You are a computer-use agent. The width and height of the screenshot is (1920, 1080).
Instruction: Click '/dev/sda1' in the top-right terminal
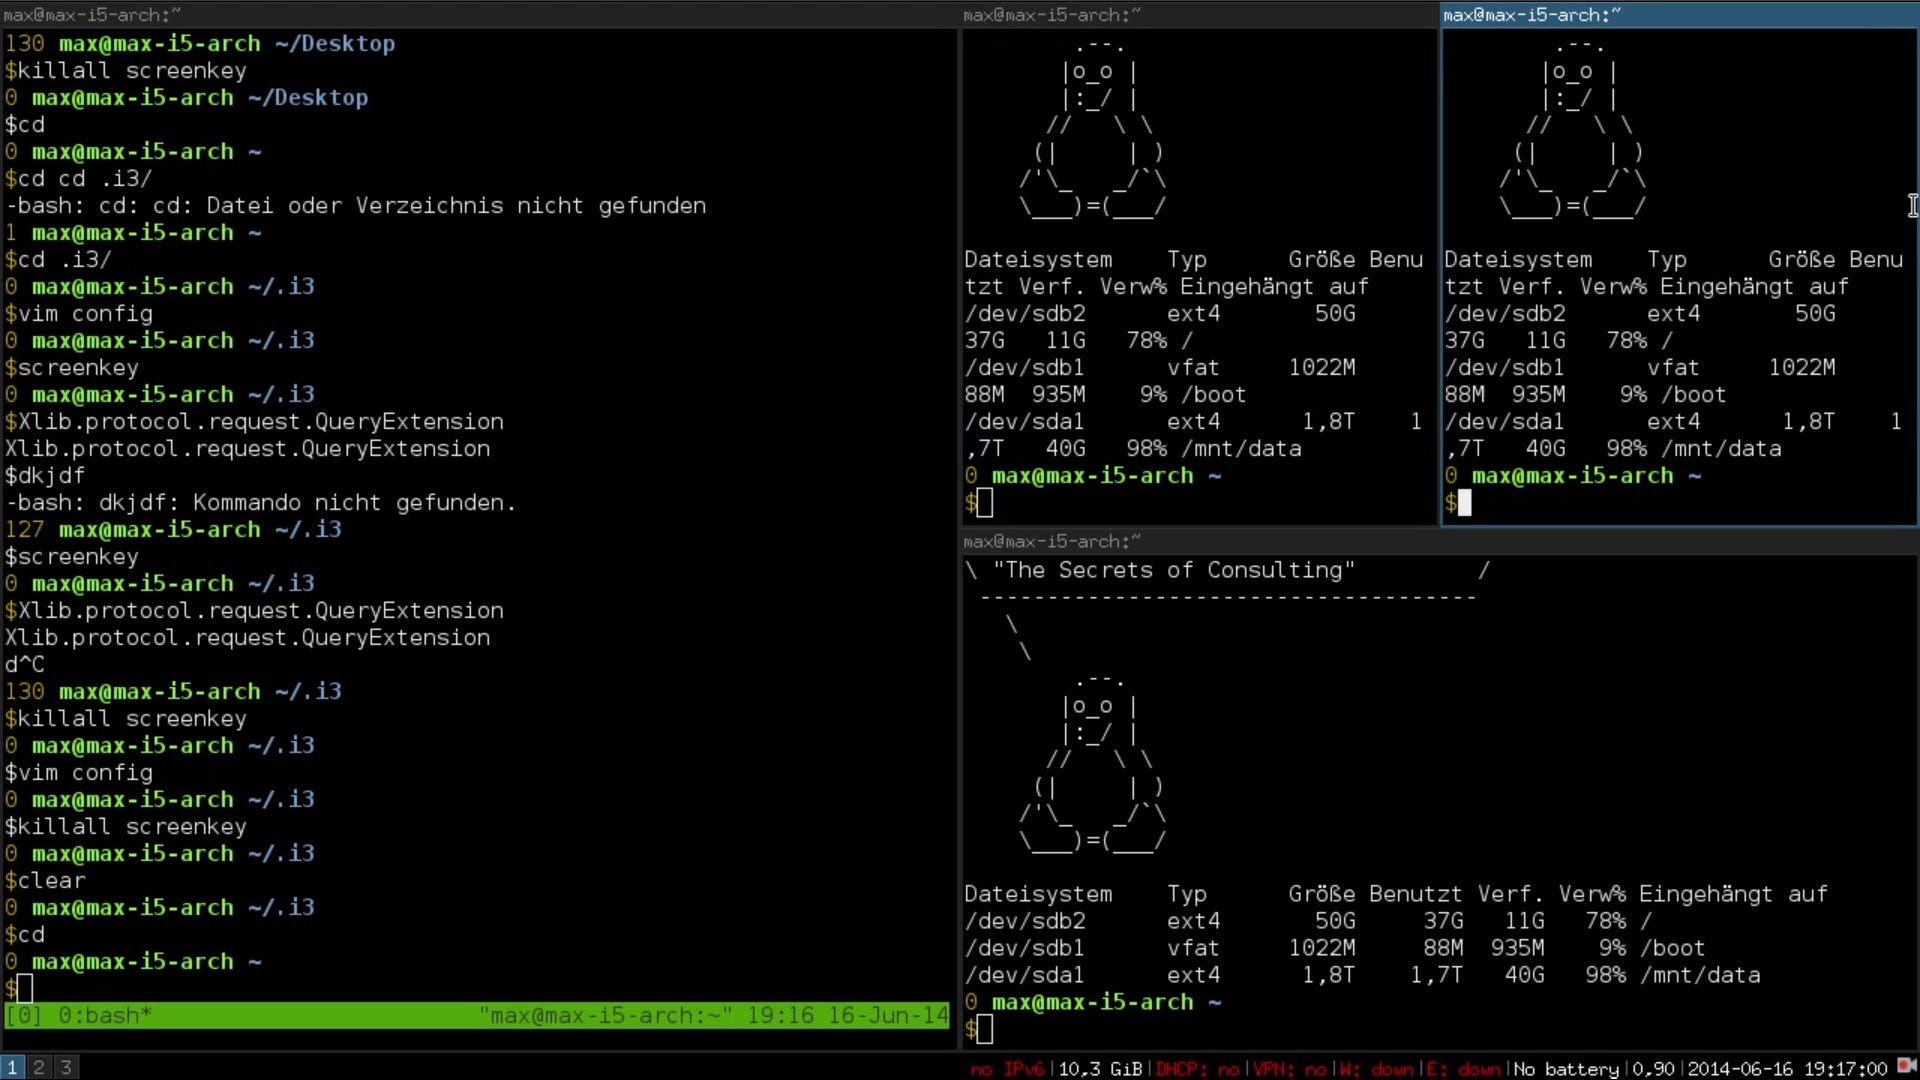tap(1505, 422)
